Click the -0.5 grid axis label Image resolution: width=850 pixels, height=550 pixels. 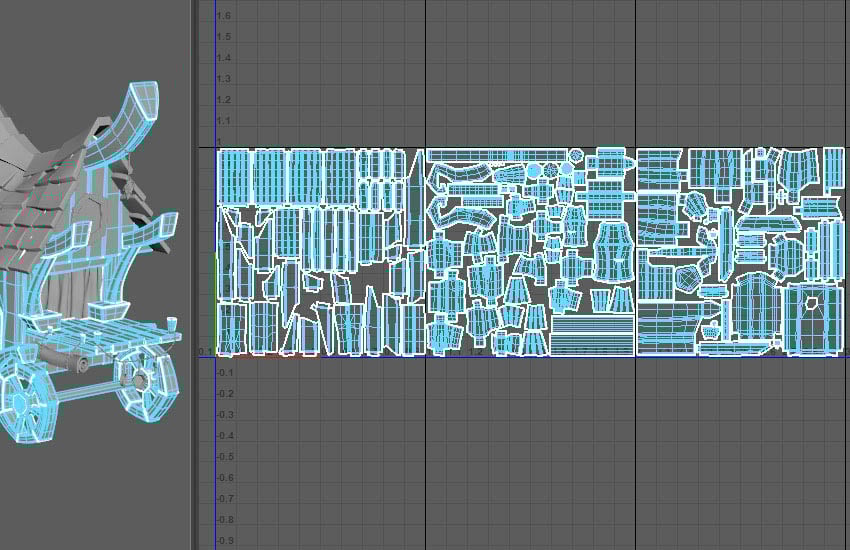(225, 457)
